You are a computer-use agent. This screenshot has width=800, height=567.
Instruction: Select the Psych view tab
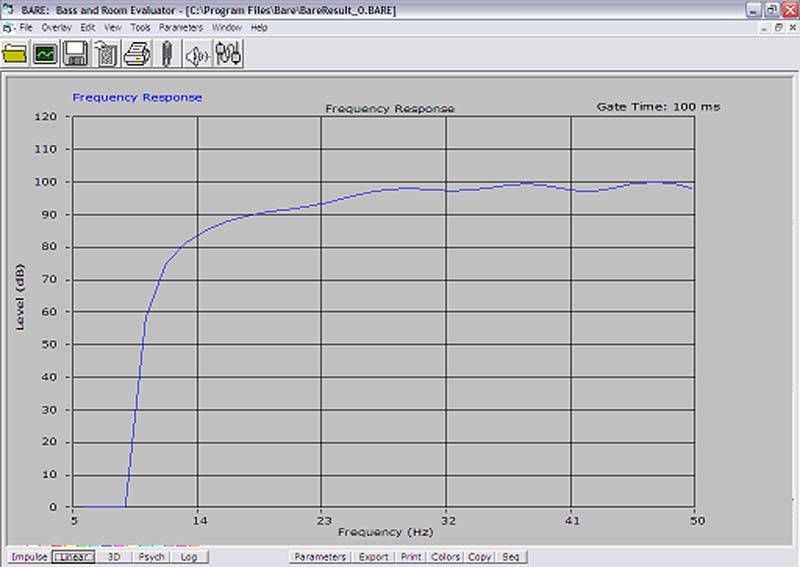pos(151,557)
